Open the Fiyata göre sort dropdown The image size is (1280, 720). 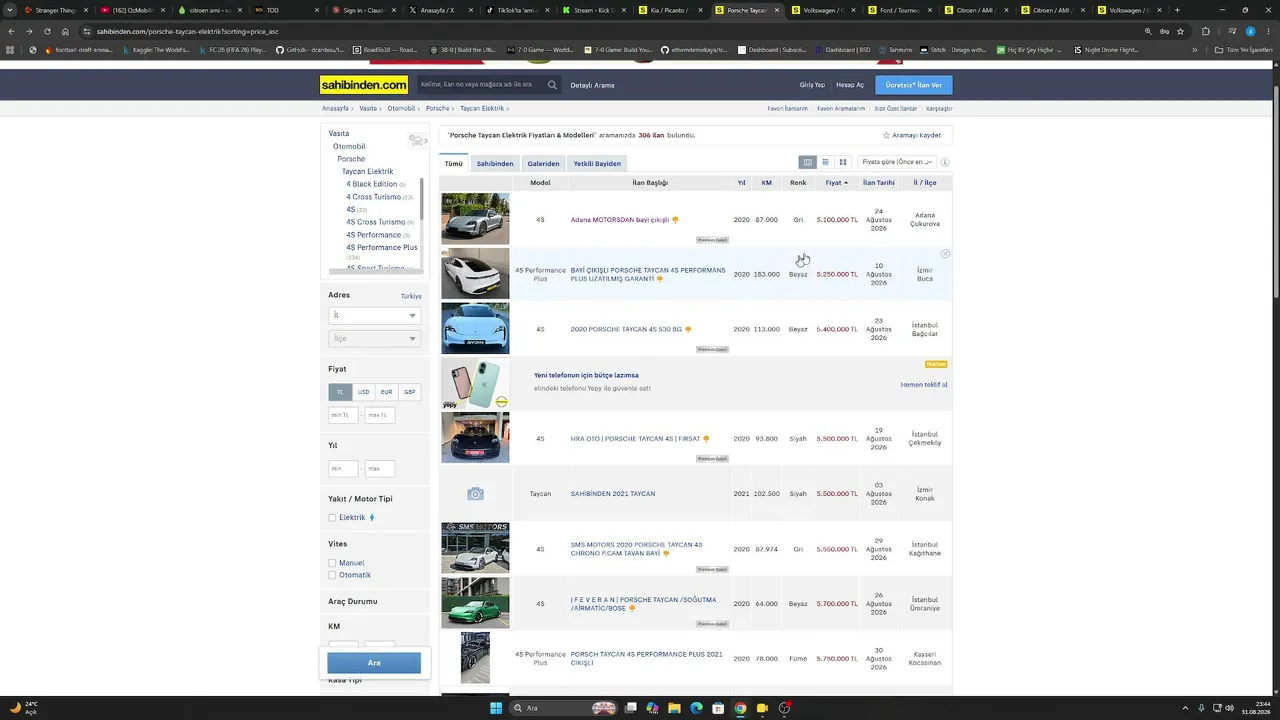(897, 162)
